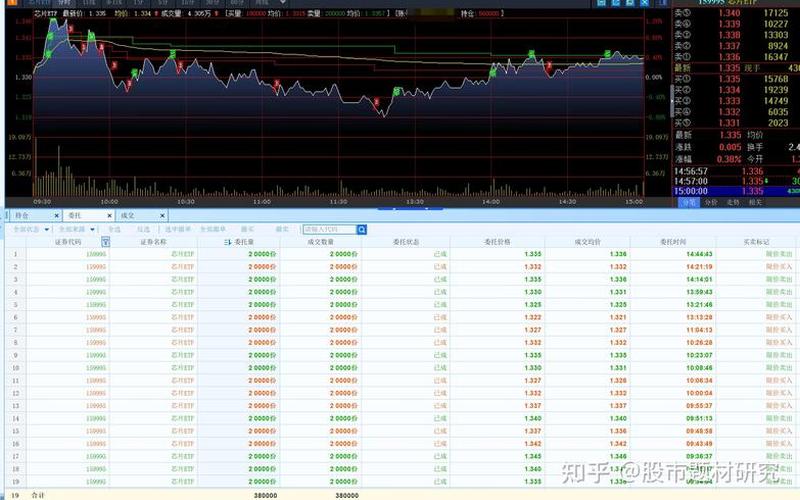Image resolution: width=800 pixels, height=500 pixels.
Task: Click the 成交均价 column header
Action: click(587, 242)
